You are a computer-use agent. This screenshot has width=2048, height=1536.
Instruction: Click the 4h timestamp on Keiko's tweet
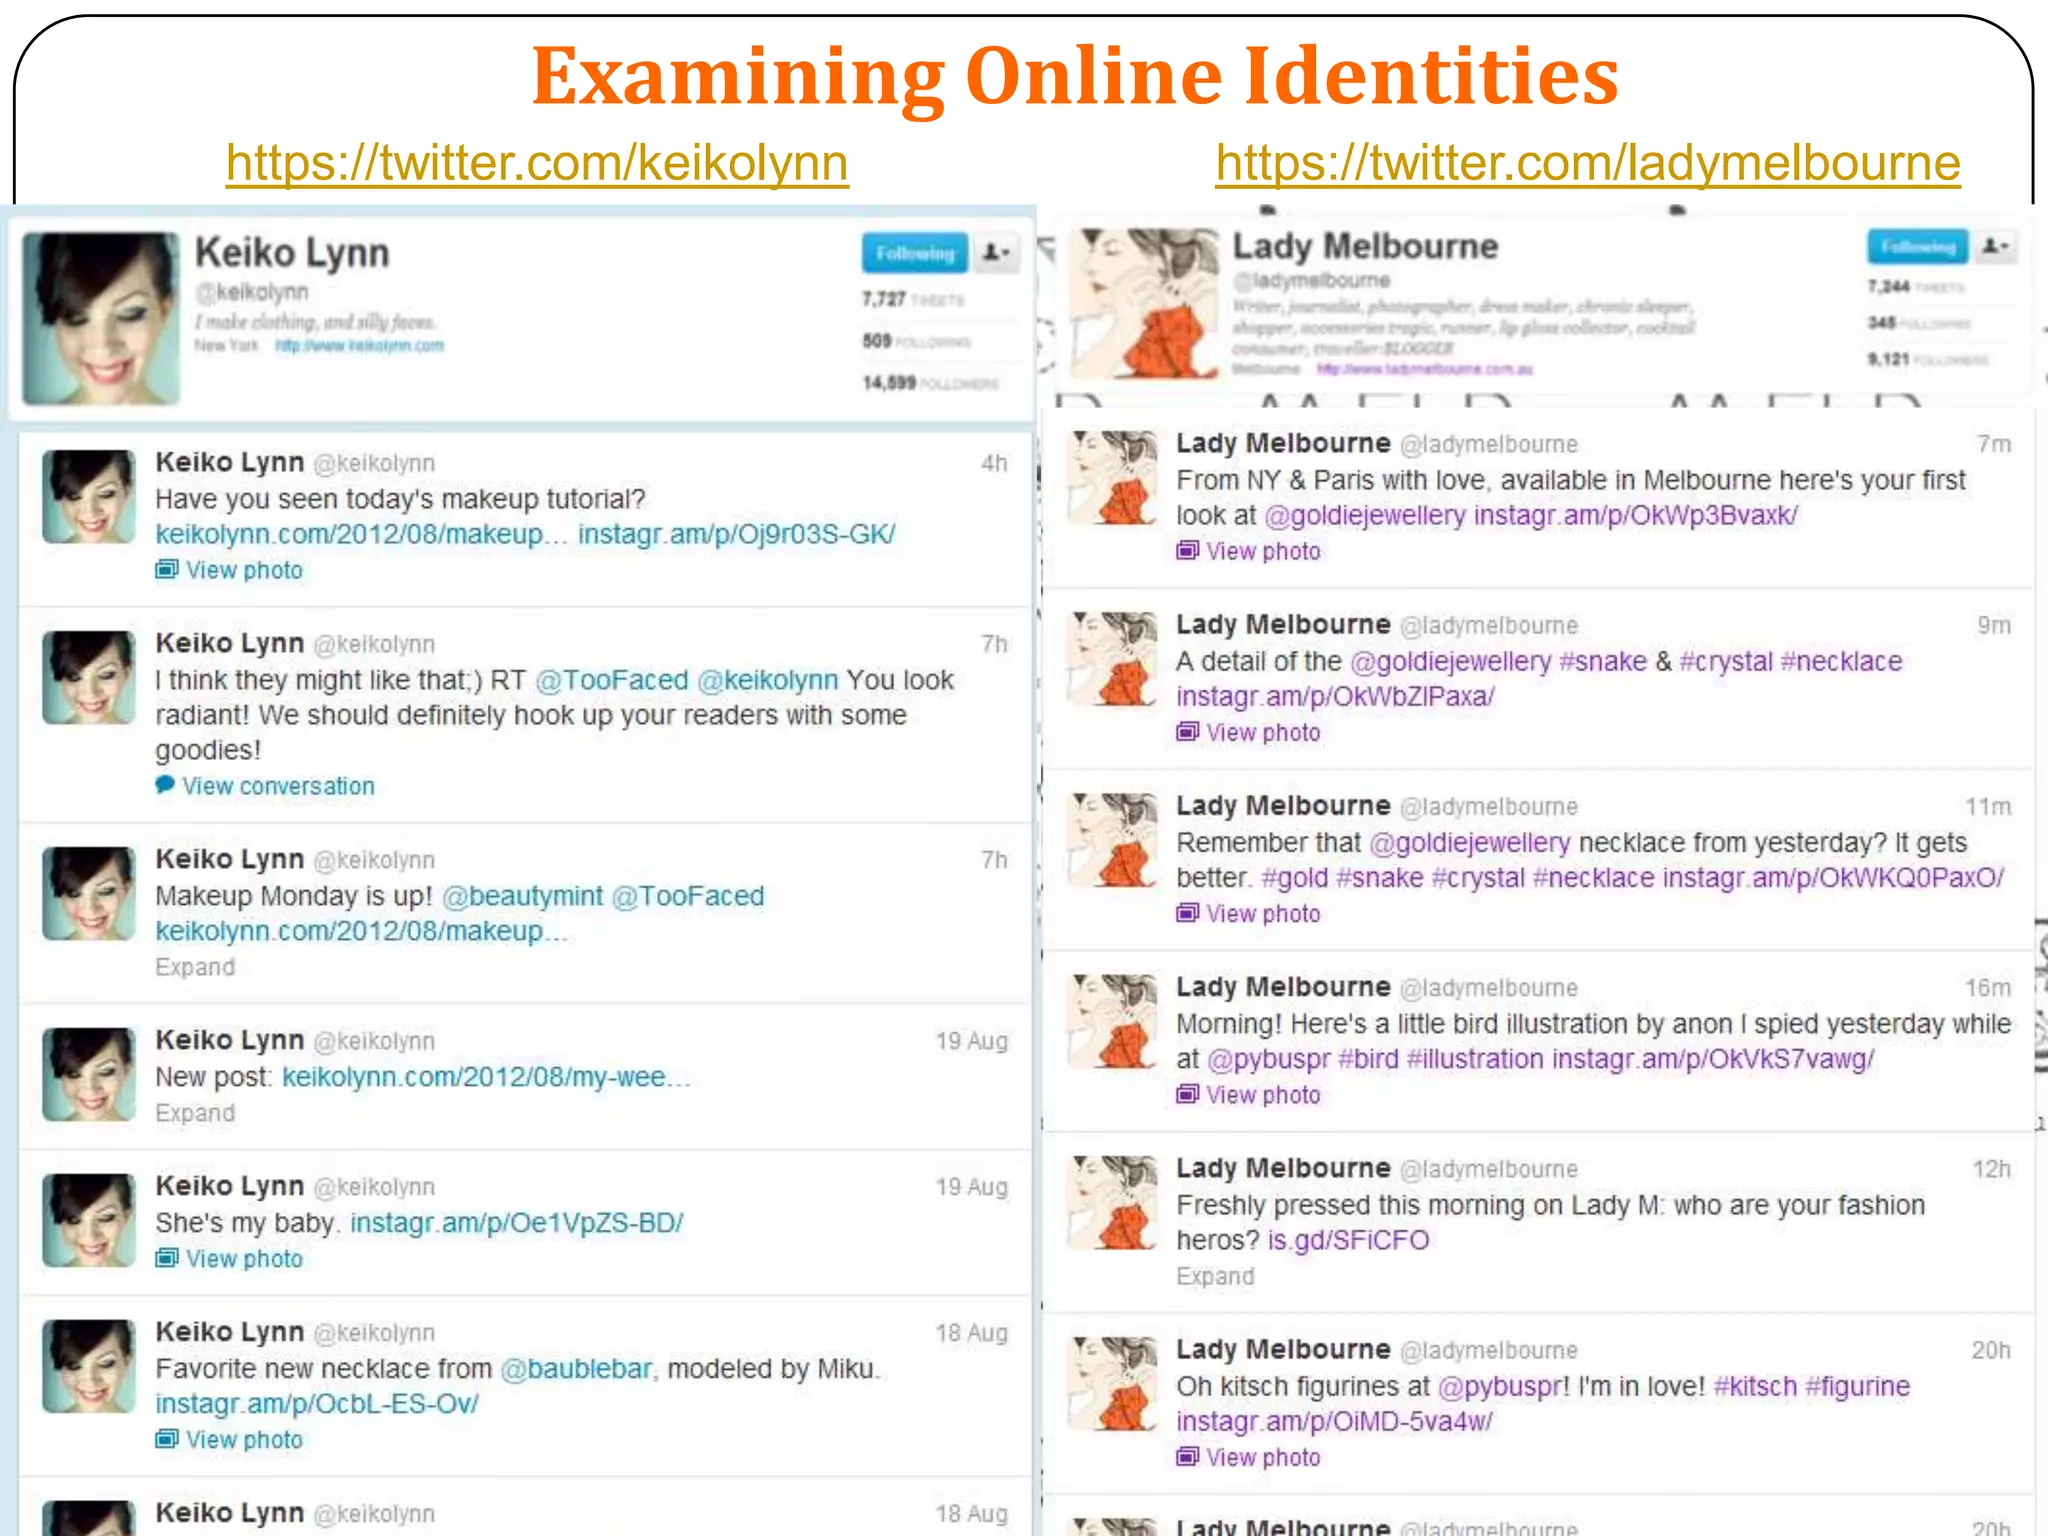click(994, 463)
